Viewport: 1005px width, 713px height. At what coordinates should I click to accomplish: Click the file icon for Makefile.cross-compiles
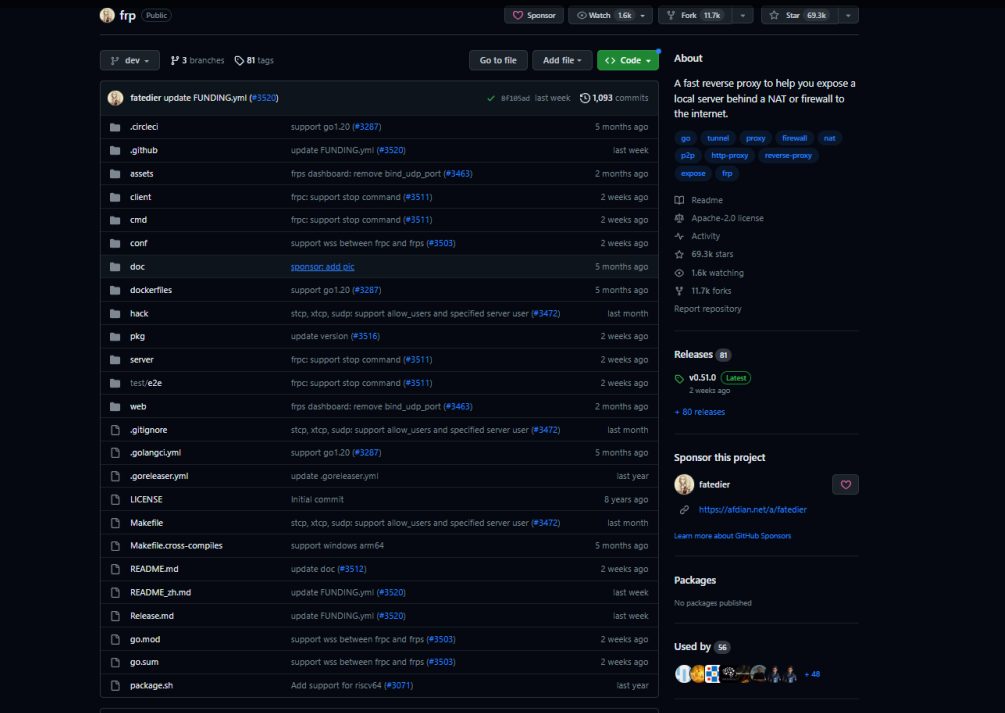115,546
